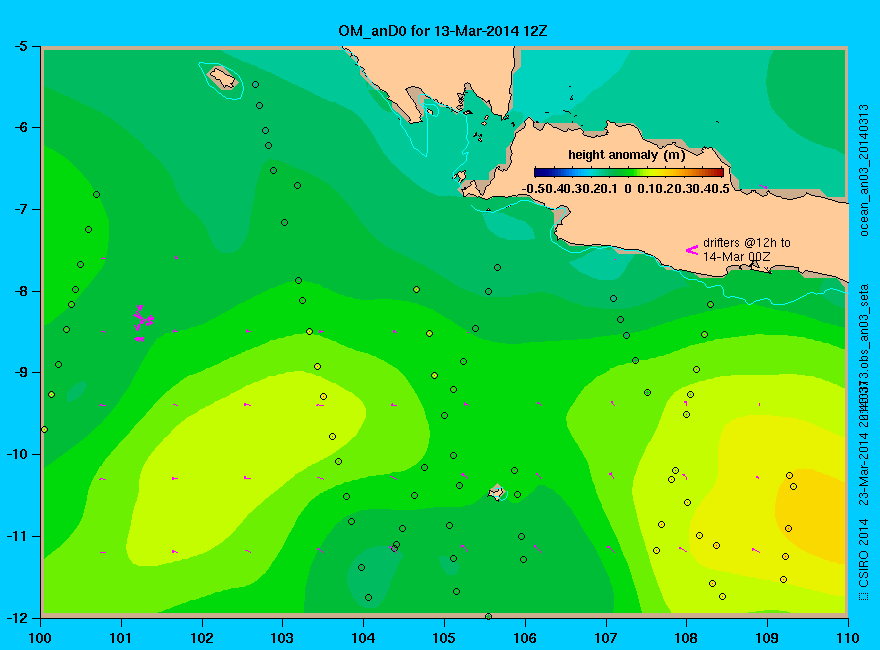Viewport: 880px width, 650px height.
Task: Click the '-8' latitude axis label
Action: (20, 291)
